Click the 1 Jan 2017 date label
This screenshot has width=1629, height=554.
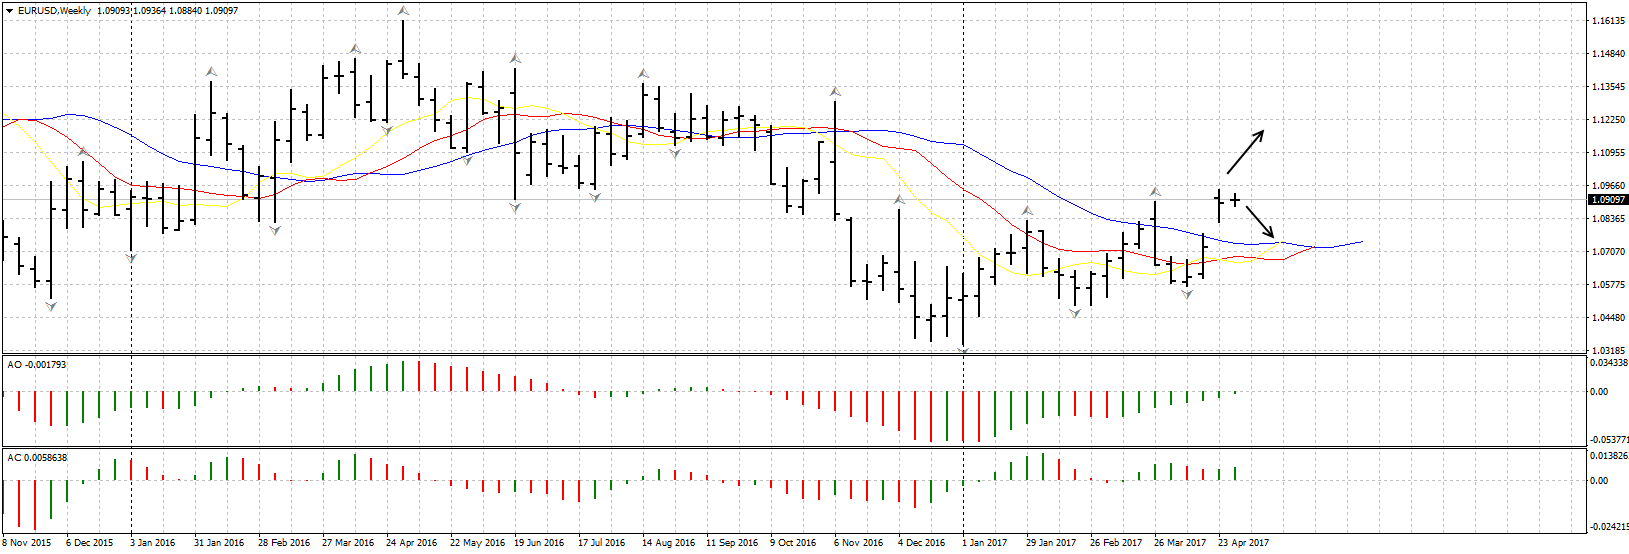[x=984, y=543]
